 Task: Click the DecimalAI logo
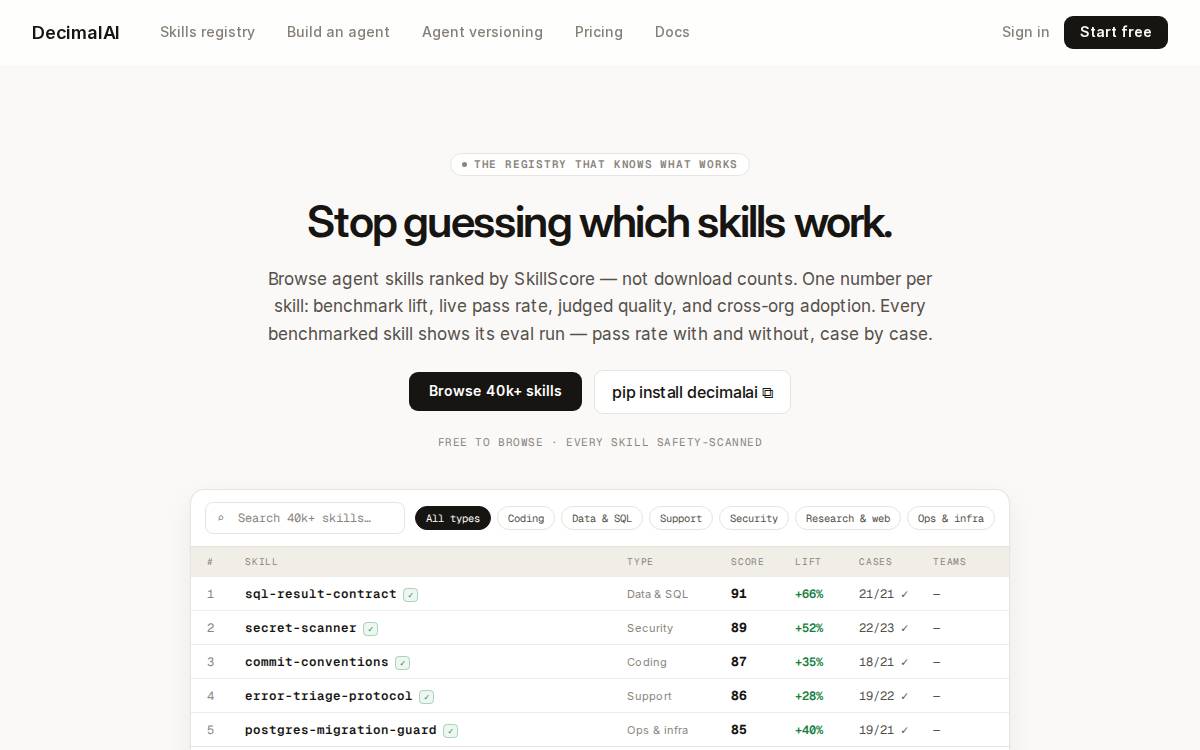(75, 32)
